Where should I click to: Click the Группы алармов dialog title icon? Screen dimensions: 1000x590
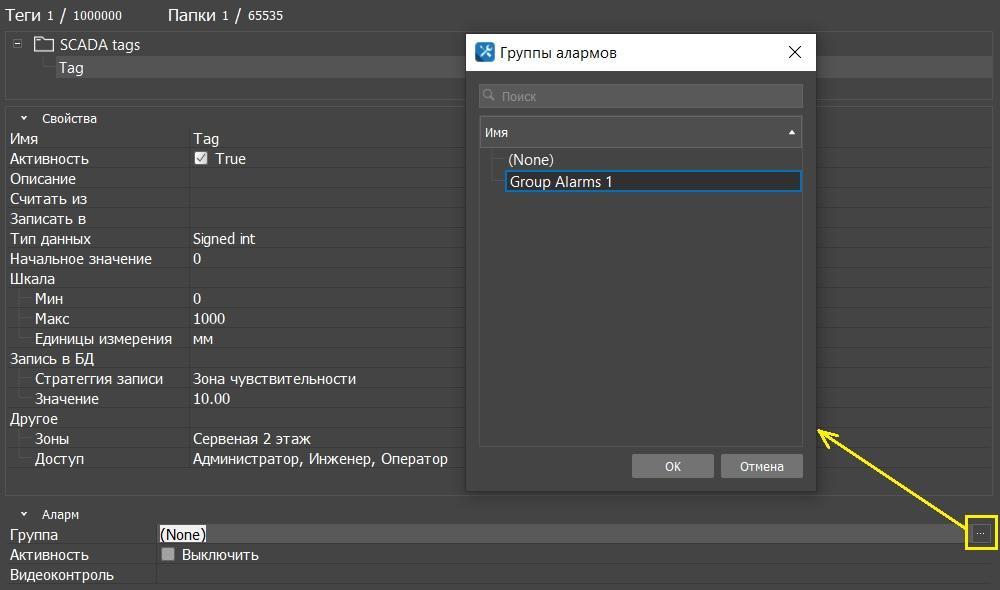click(485, 53)
